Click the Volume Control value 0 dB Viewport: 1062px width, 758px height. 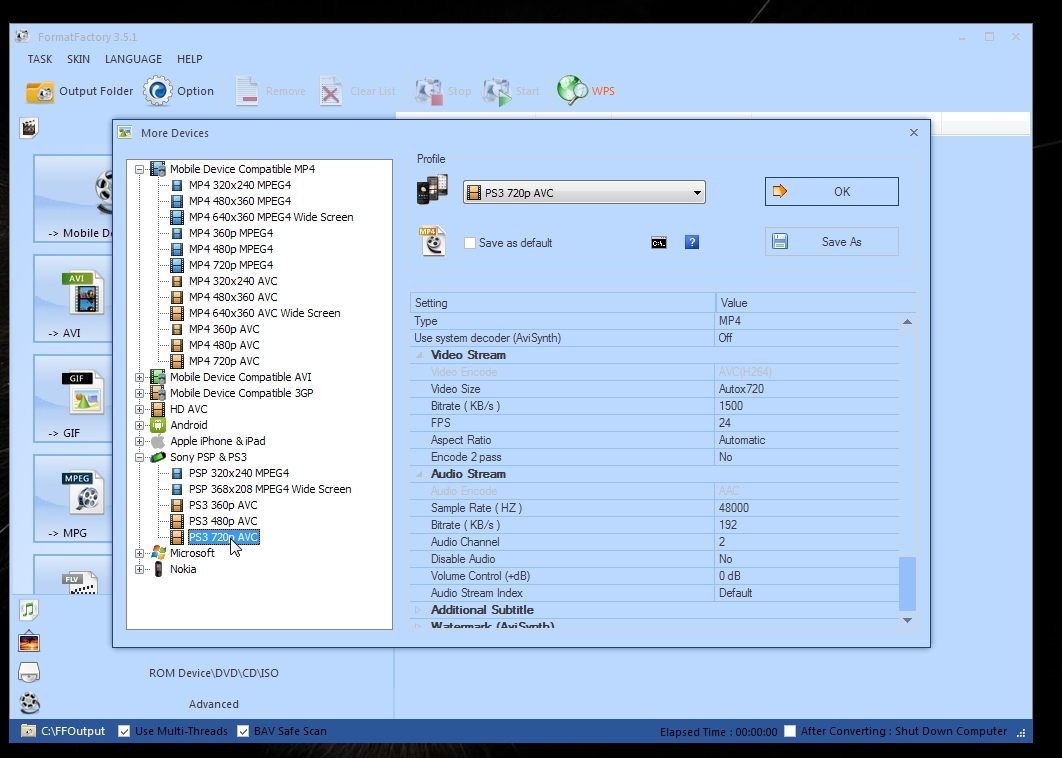click(x=729, y=576)
